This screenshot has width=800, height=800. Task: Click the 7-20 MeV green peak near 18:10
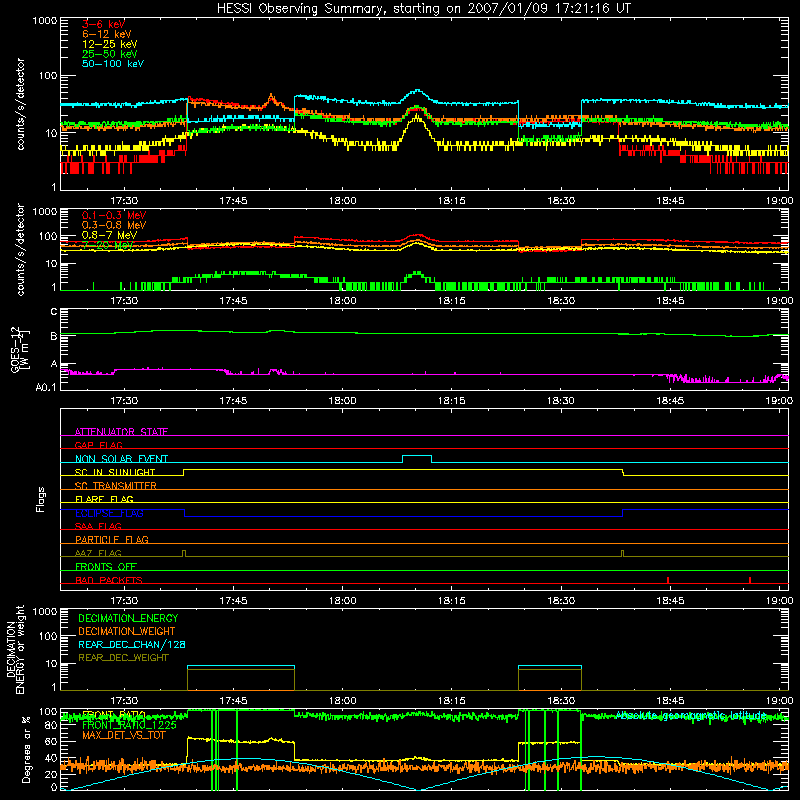pyautogui.click(x=417, y=273)
